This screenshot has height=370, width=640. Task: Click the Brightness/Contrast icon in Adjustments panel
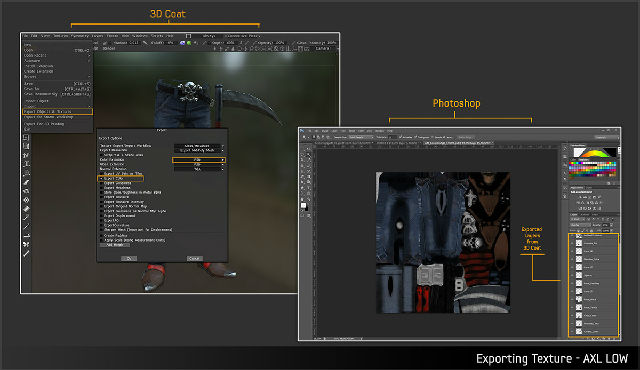click(x=580, y=197)
